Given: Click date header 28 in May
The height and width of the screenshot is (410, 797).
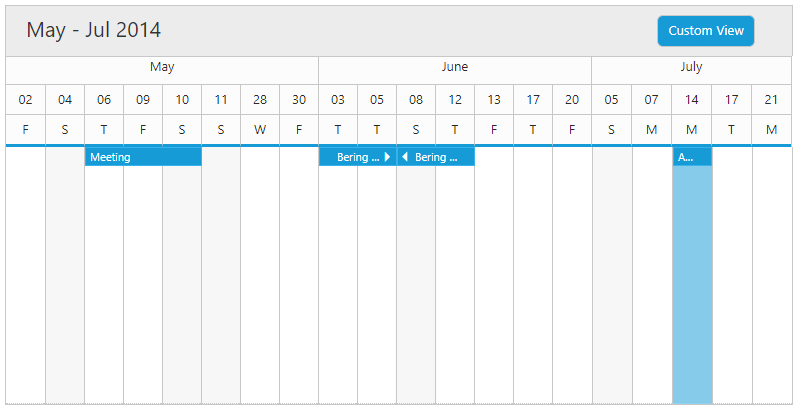Looking at the screenshot, I should [x=260, y=100].
